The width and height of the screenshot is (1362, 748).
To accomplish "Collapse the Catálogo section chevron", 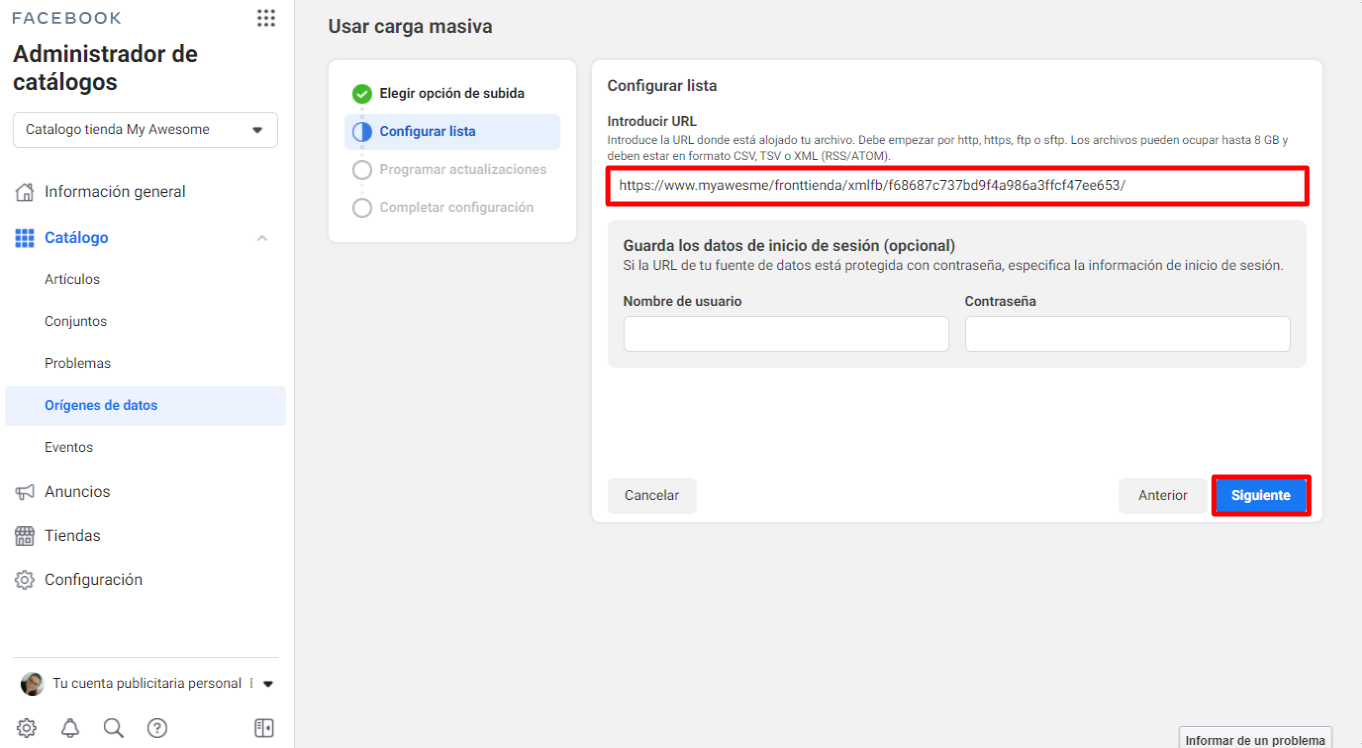I will (x=262, y=238).
